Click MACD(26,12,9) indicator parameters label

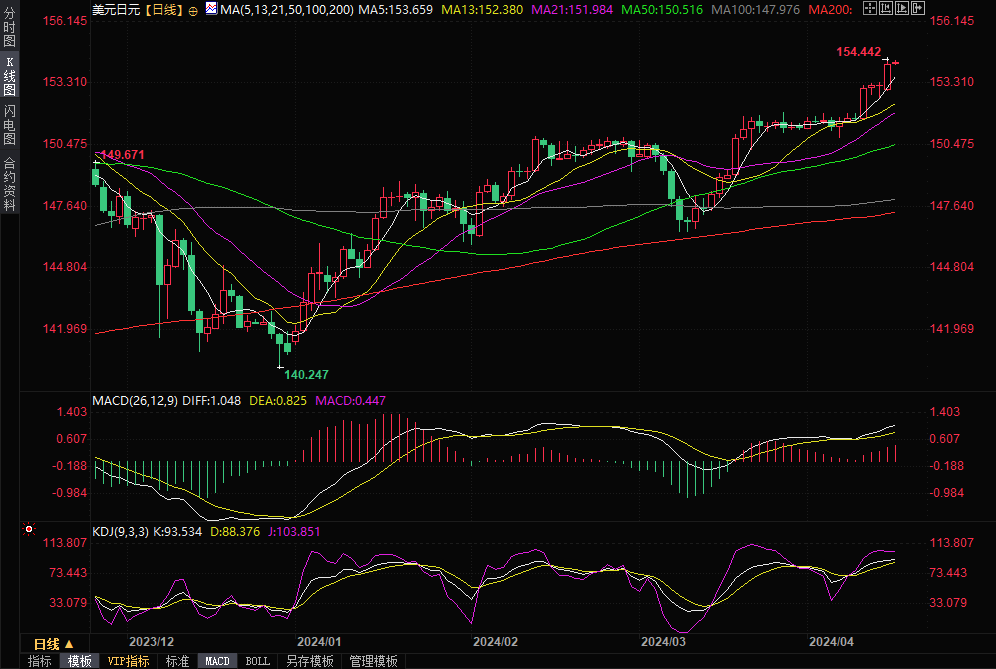tap(135, 401)
